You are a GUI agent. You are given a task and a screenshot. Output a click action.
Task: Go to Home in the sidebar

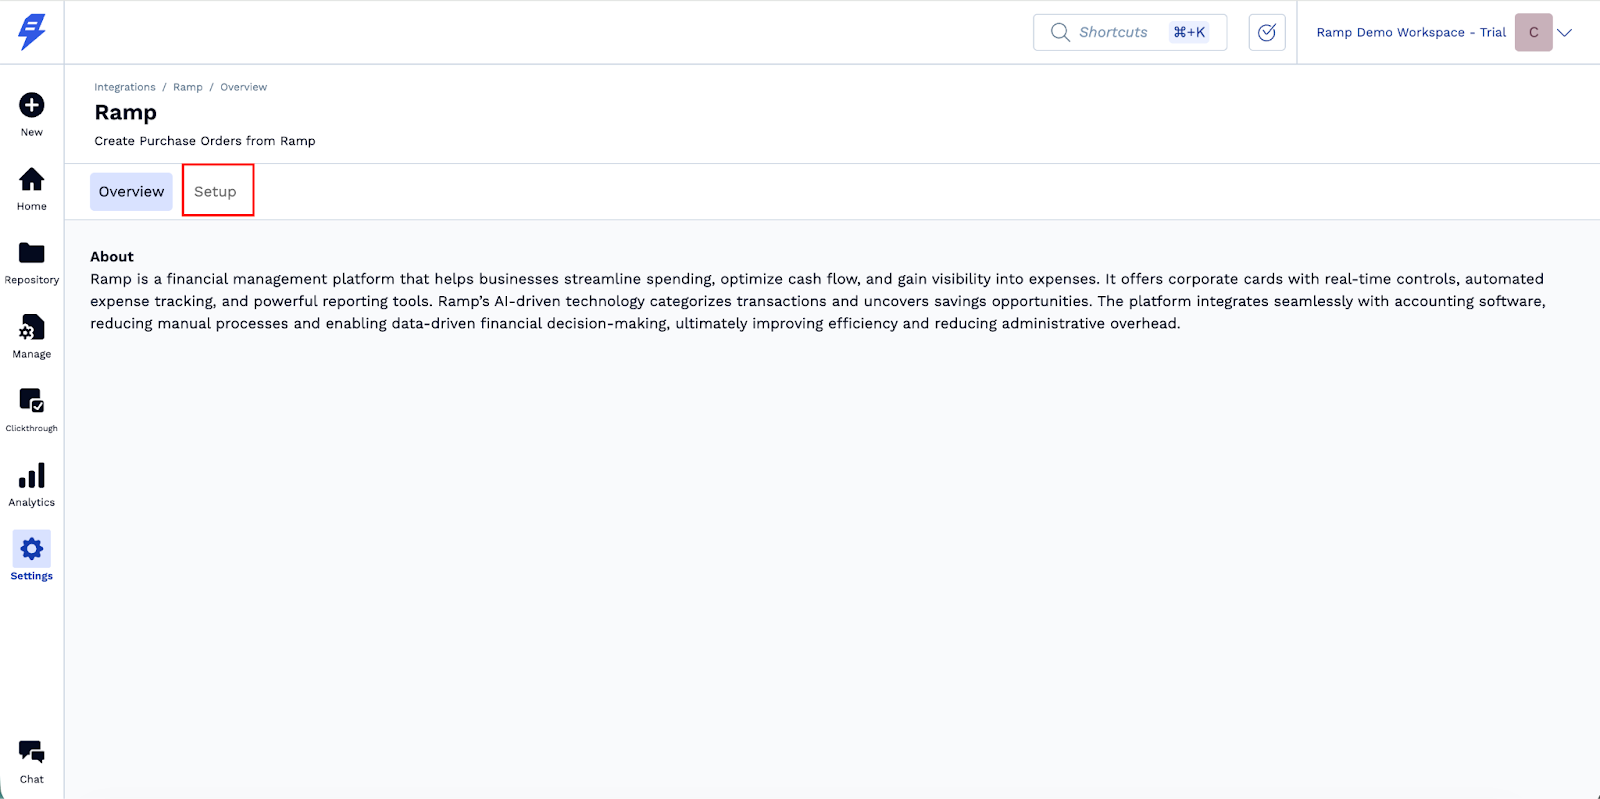coord(32,180)
